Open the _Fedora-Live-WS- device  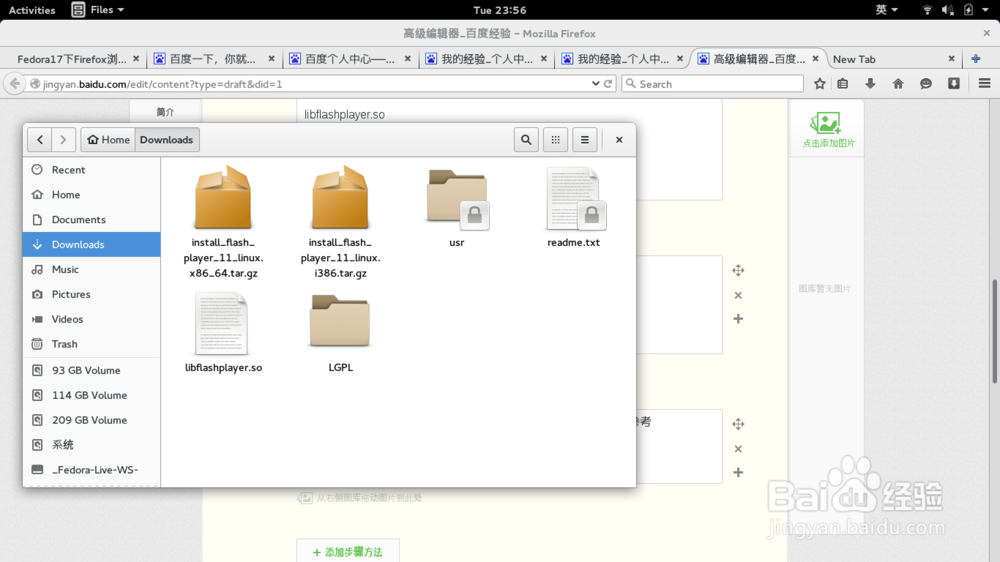tap(92, 470)
